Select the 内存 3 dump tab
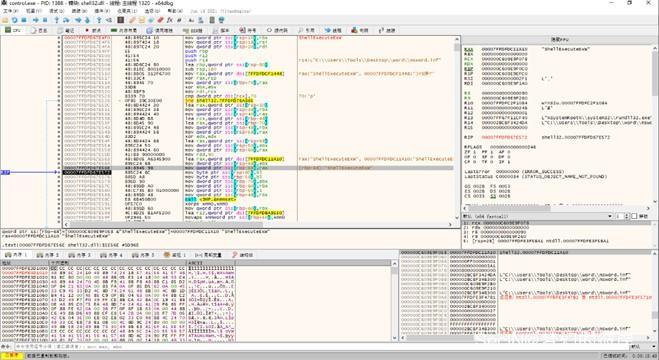 [80, 255]
